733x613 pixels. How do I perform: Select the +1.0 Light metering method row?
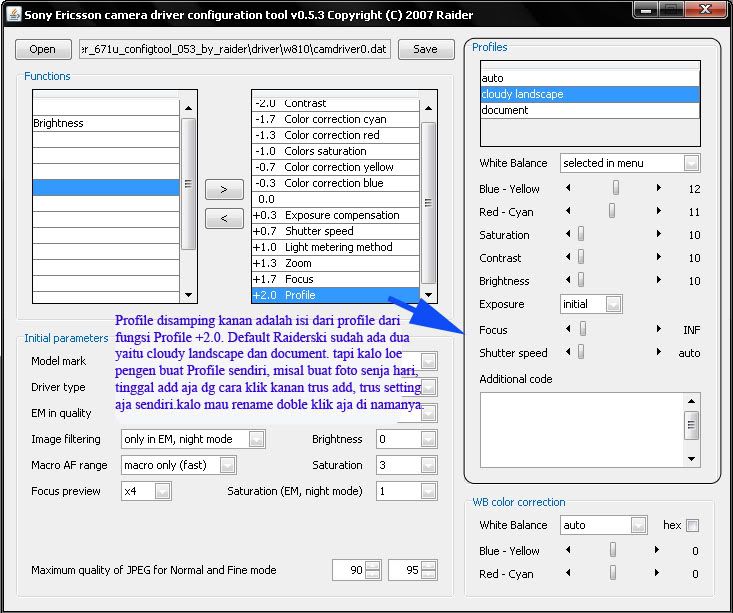tap(336, 247)
